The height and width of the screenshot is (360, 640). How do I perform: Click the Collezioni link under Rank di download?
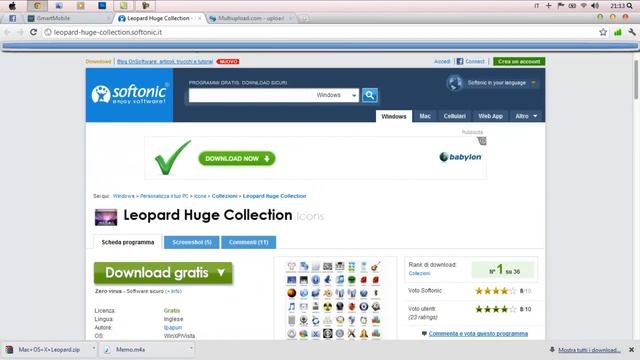pos(419,273)
